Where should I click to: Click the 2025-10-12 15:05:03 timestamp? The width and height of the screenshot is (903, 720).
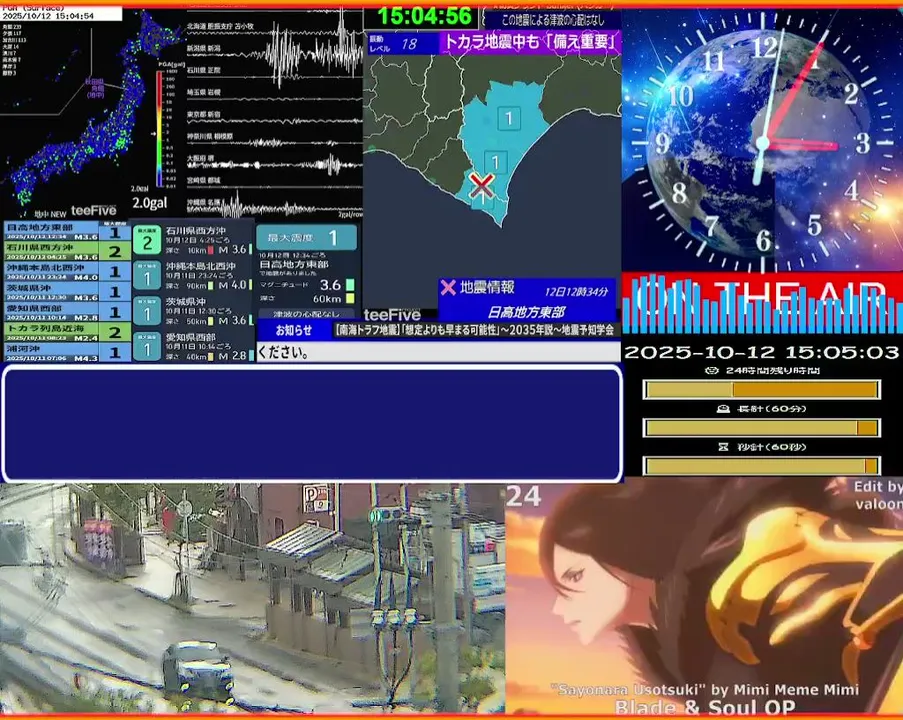(761, 352)
